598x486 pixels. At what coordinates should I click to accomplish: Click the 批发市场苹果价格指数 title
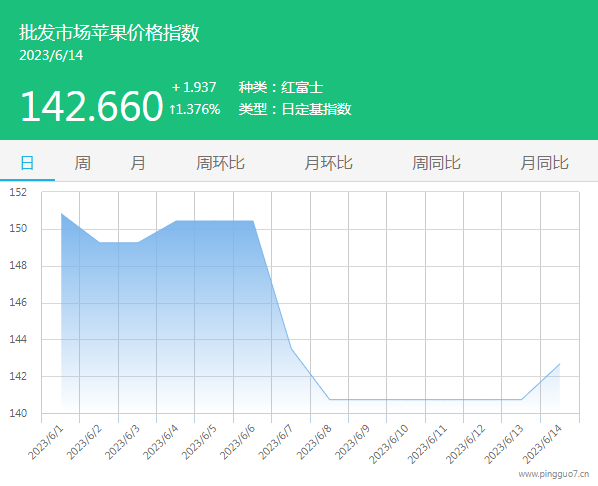tap(109, 33)
